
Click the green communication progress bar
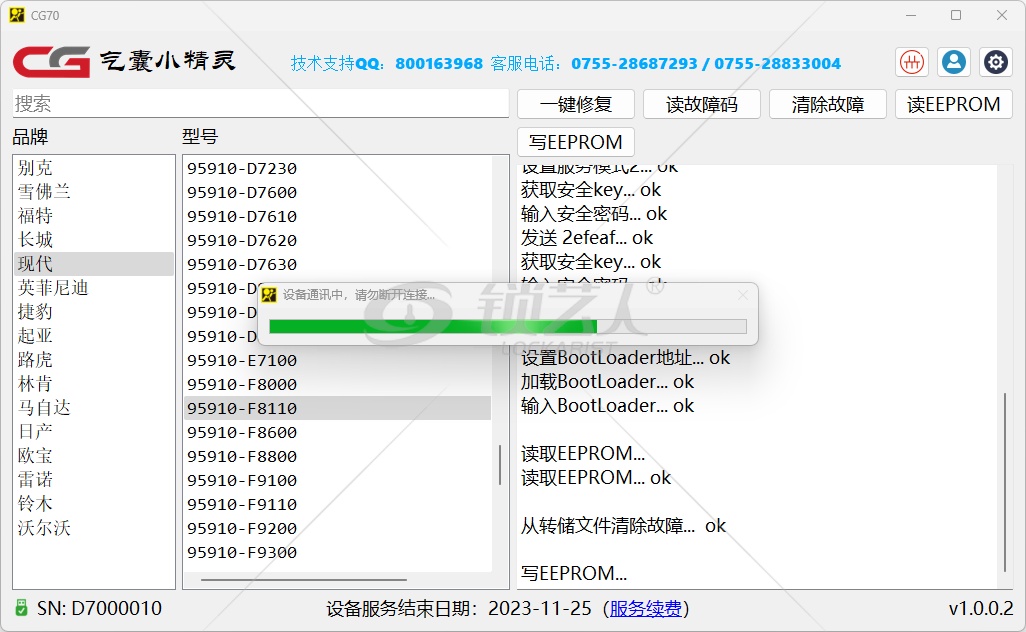click(508, 326)
